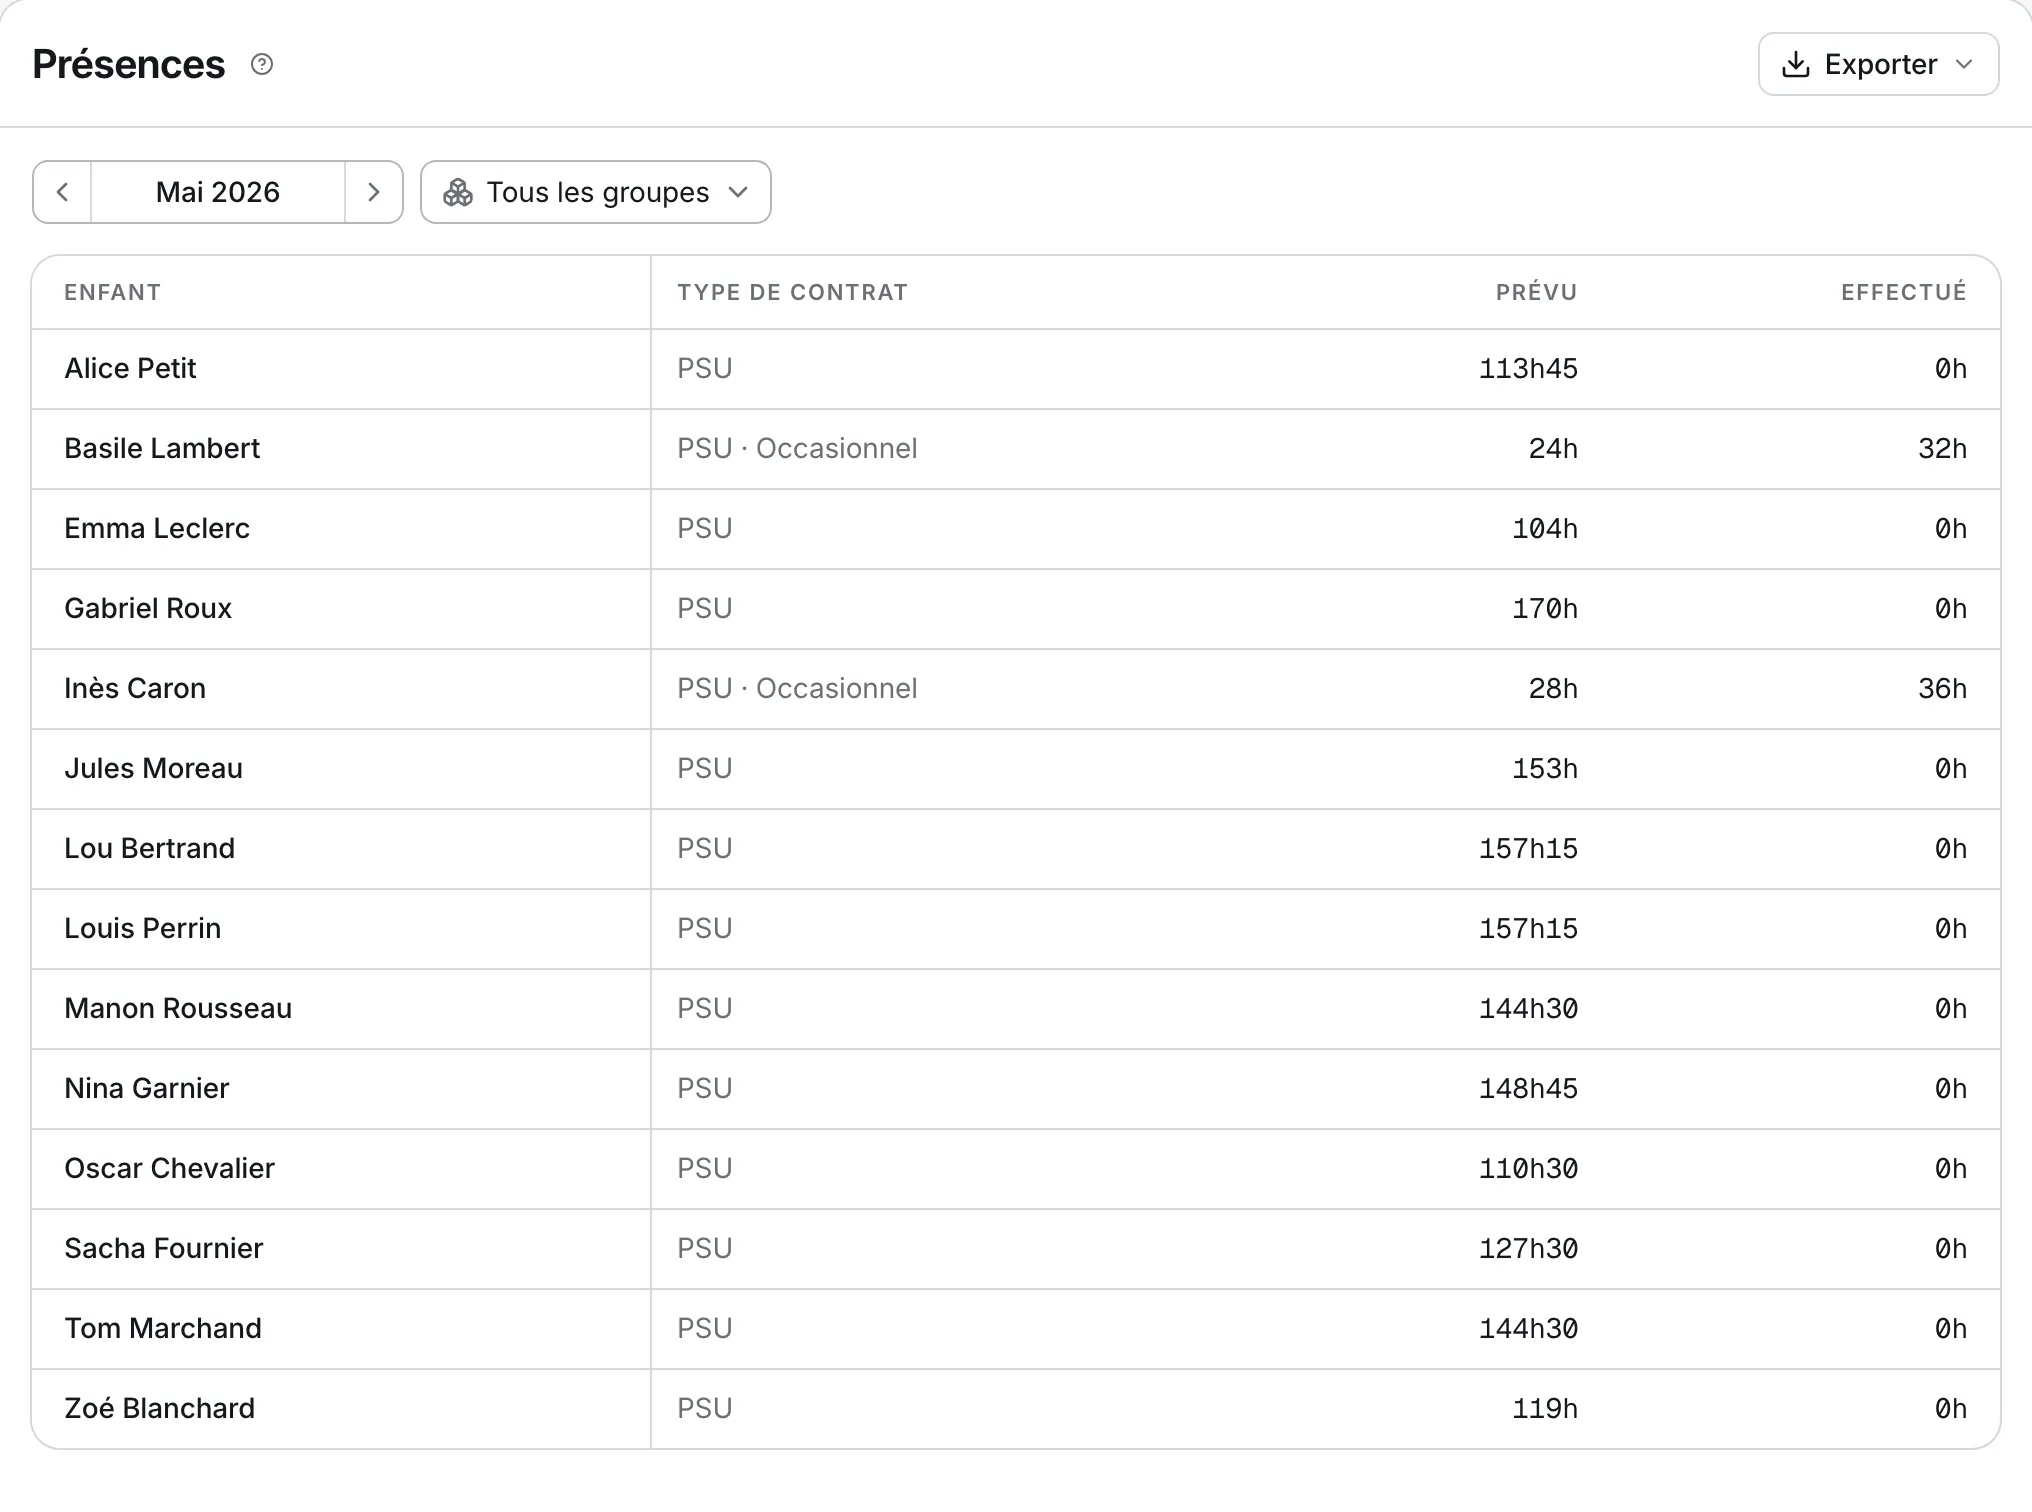Viewport: 2032px width, 1512px height.
Task: Click Zoé Blanchard's 119h planned value
Action: [1545, 1408]
